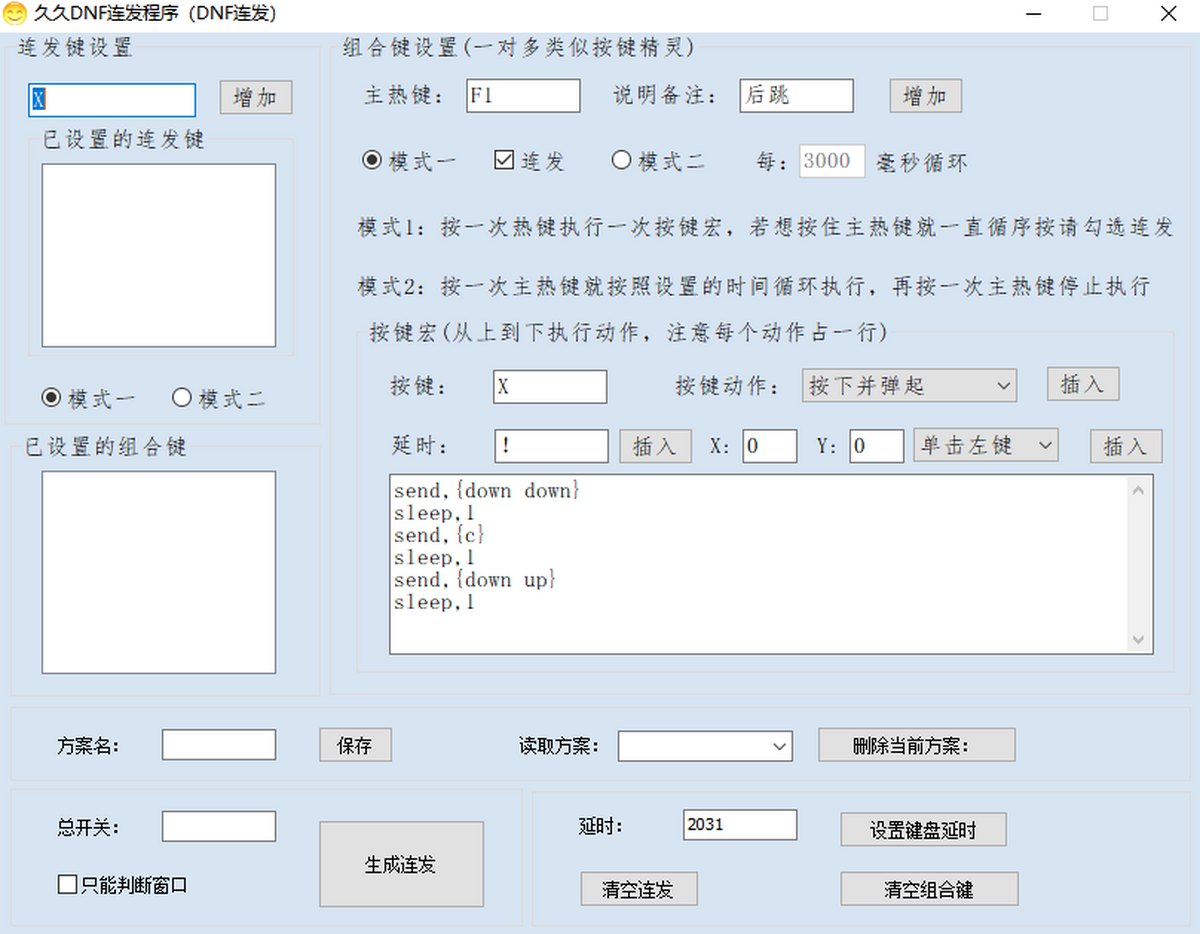1200x934 pixels.
Task: Click the 设置键盘延时 button
Action: click(923, 829)
